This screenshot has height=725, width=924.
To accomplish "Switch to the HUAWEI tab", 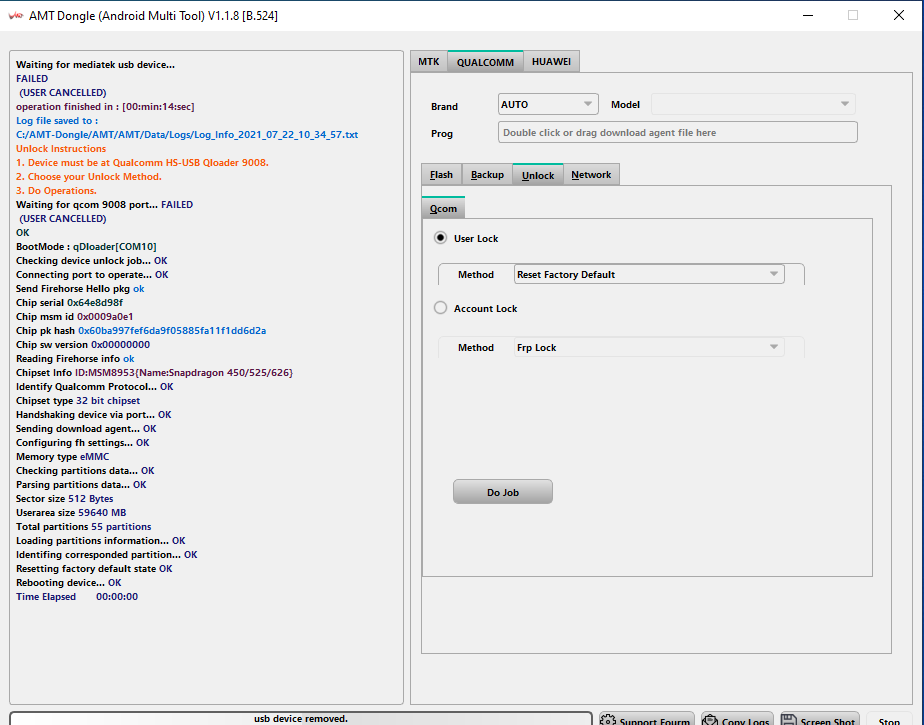I will coord(551,62).
